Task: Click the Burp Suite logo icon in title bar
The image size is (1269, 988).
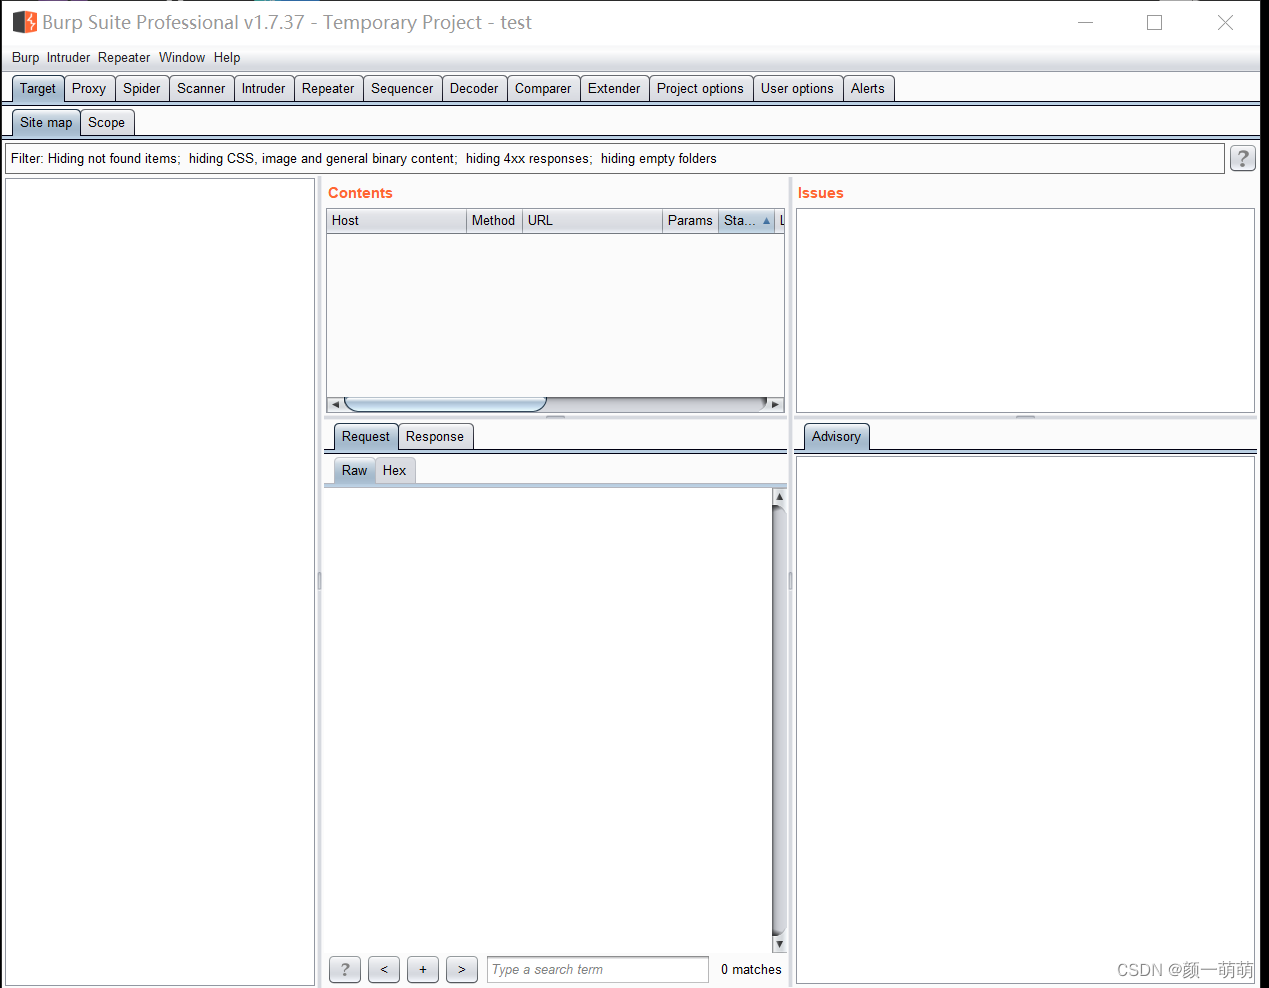Action: click(24, 22)
